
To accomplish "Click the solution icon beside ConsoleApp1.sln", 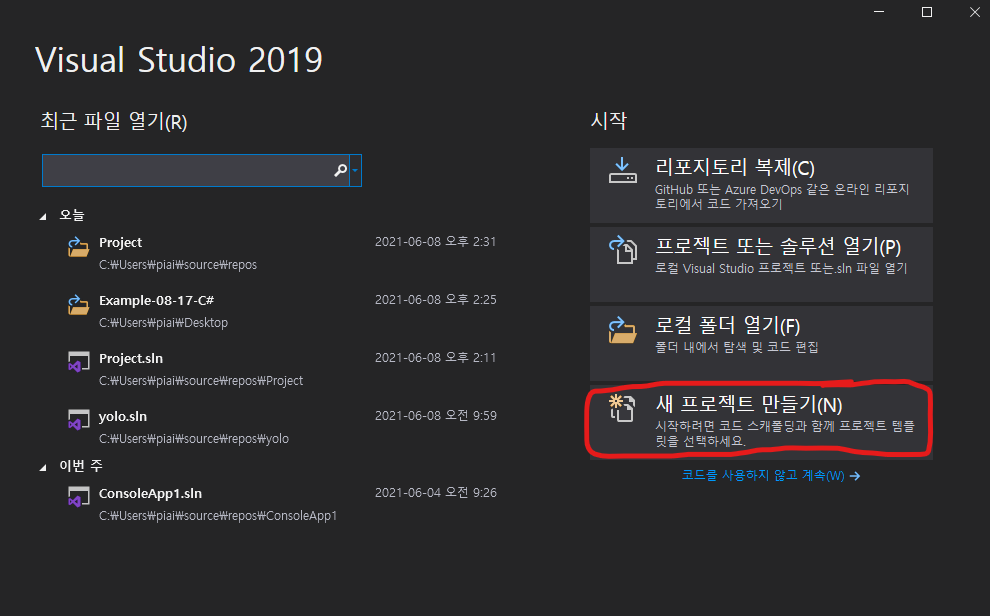I will (x=78, y=497).
